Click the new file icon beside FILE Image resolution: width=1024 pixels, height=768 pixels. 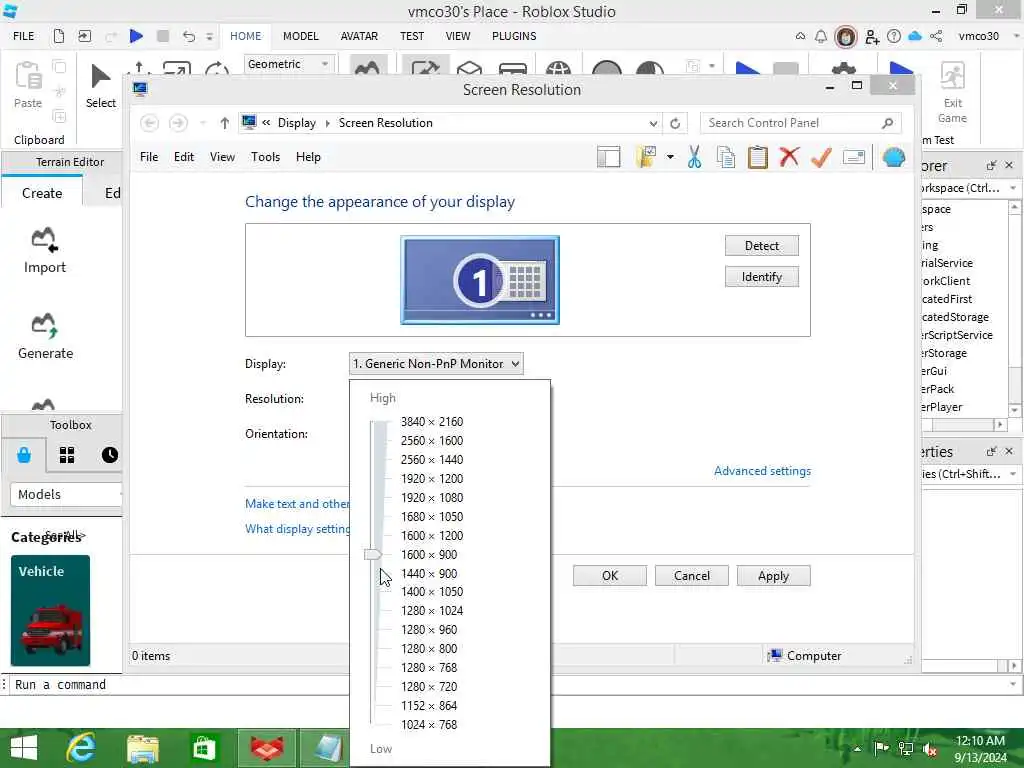coord(59,36)
